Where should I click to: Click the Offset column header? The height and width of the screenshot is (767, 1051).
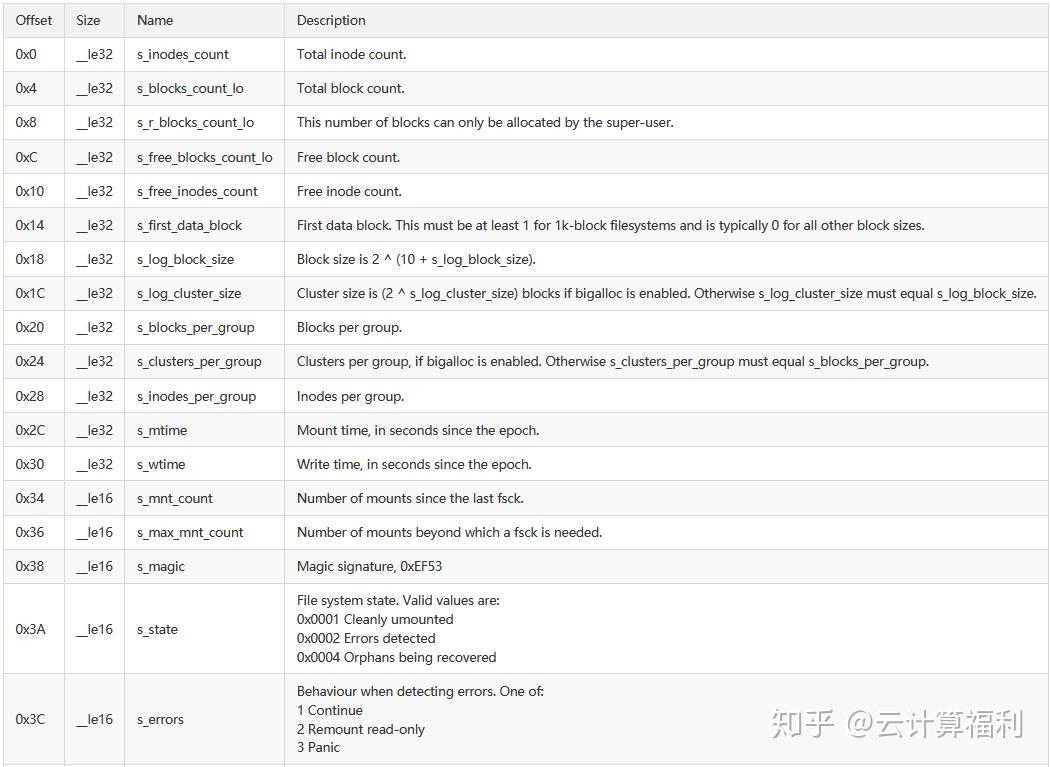pyautogui.click(x=34, y=20)
